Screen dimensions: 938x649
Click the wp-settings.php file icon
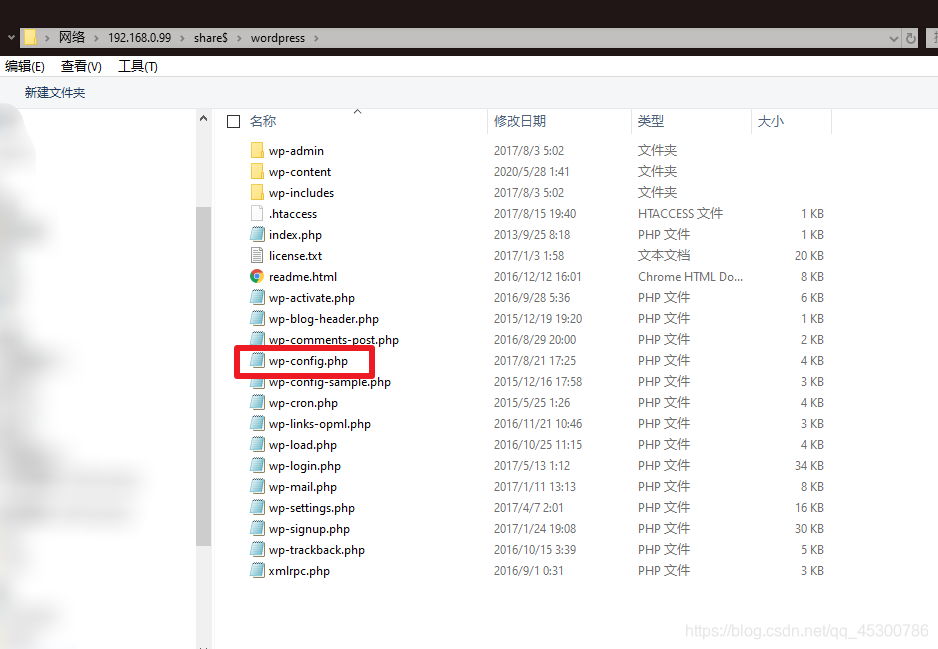[257, 507]
